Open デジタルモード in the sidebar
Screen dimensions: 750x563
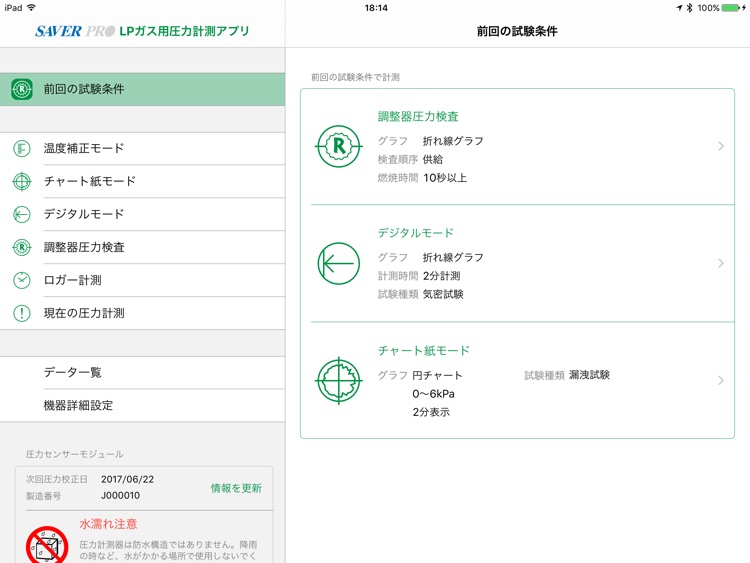click(143, 214)
